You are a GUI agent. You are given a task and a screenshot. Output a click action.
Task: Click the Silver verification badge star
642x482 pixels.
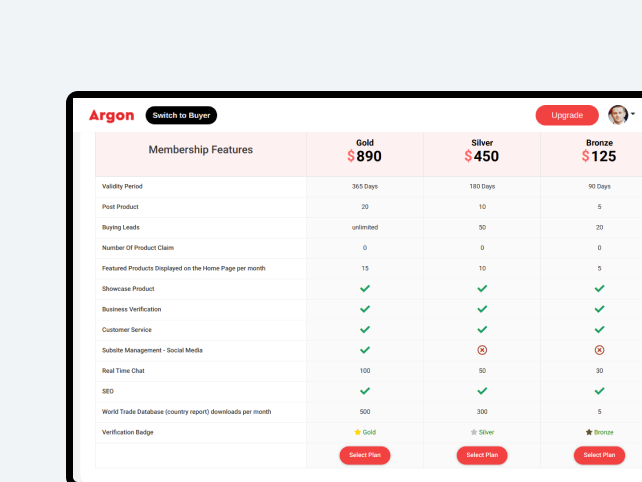click(x=474, y=432)
